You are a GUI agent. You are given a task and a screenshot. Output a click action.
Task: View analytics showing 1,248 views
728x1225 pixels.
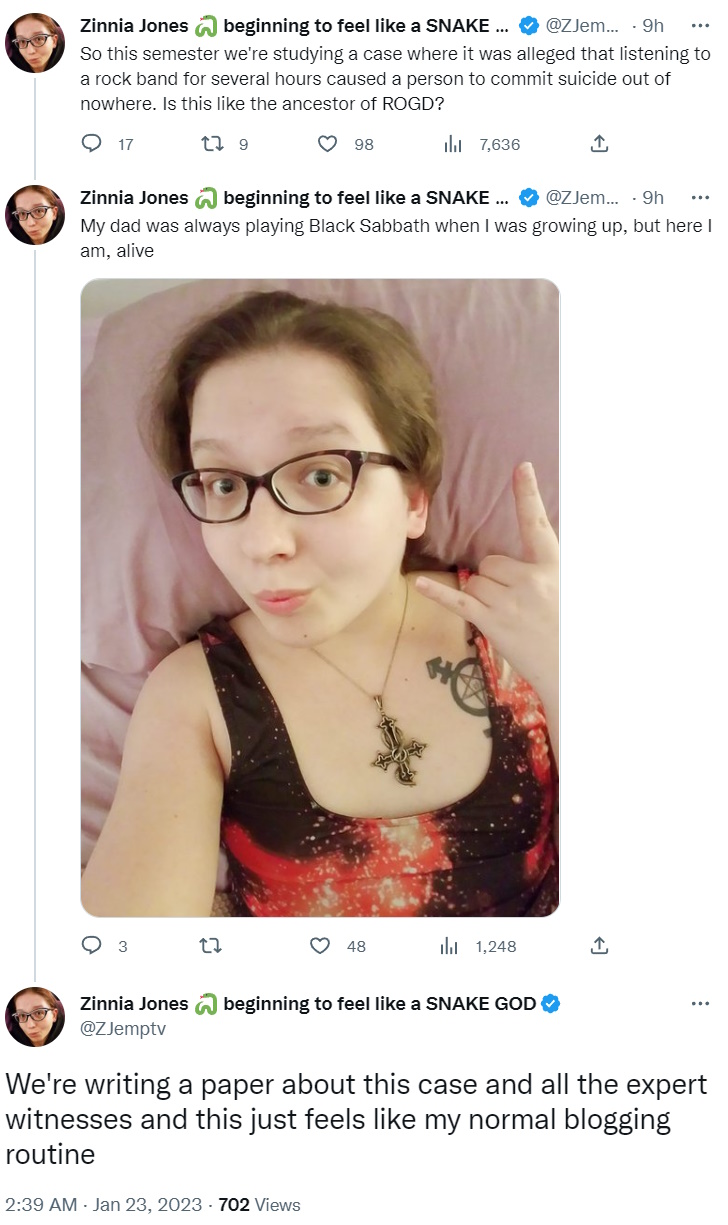pos(479,945)
